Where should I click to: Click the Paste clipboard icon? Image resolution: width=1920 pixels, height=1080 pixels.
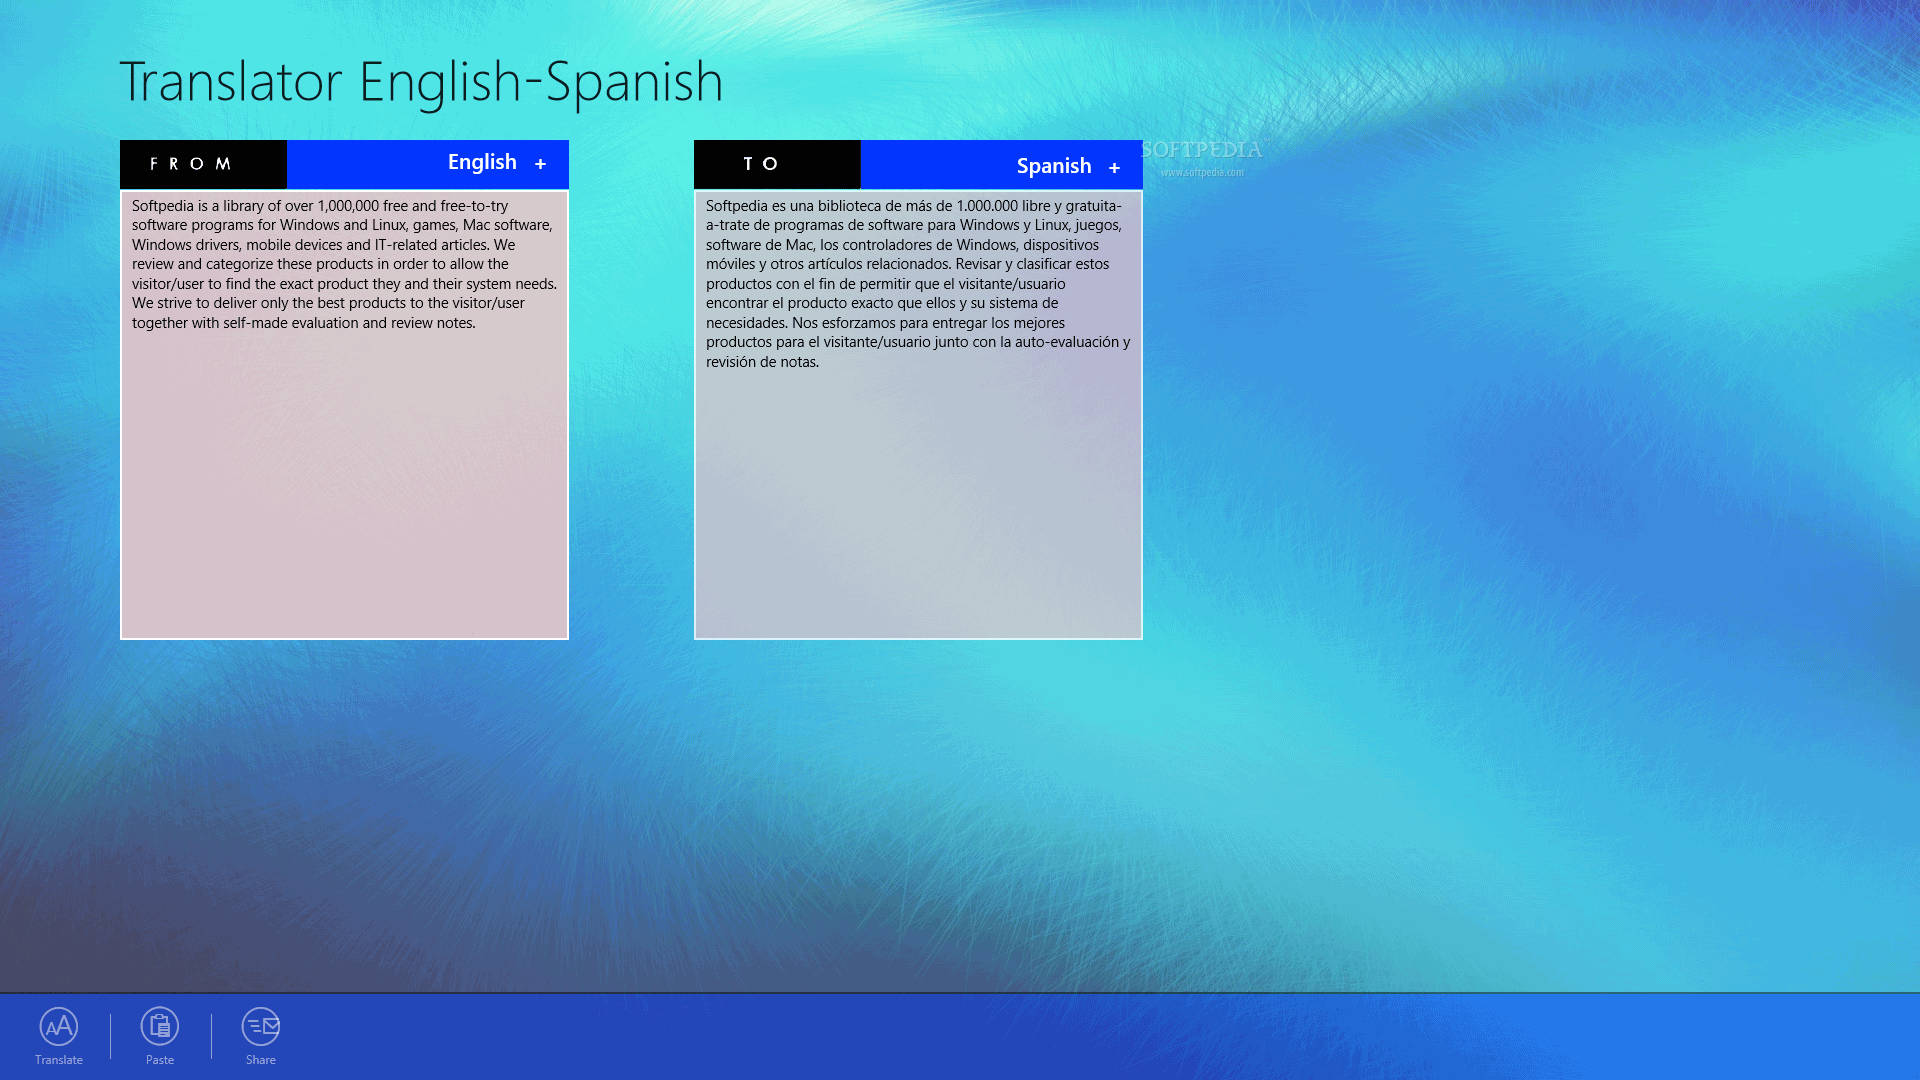pyautogui.click(x=160, y=1026)
